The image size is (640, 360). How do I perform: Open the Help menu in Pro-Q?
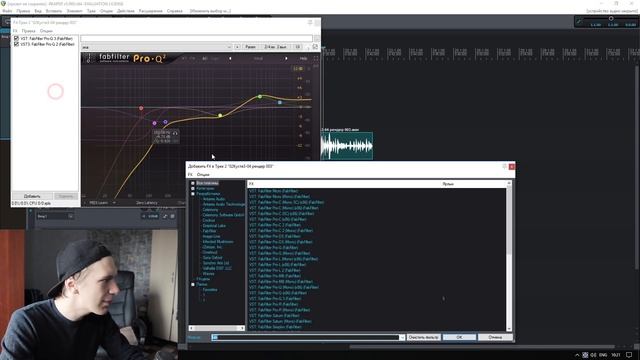point(303,59)
